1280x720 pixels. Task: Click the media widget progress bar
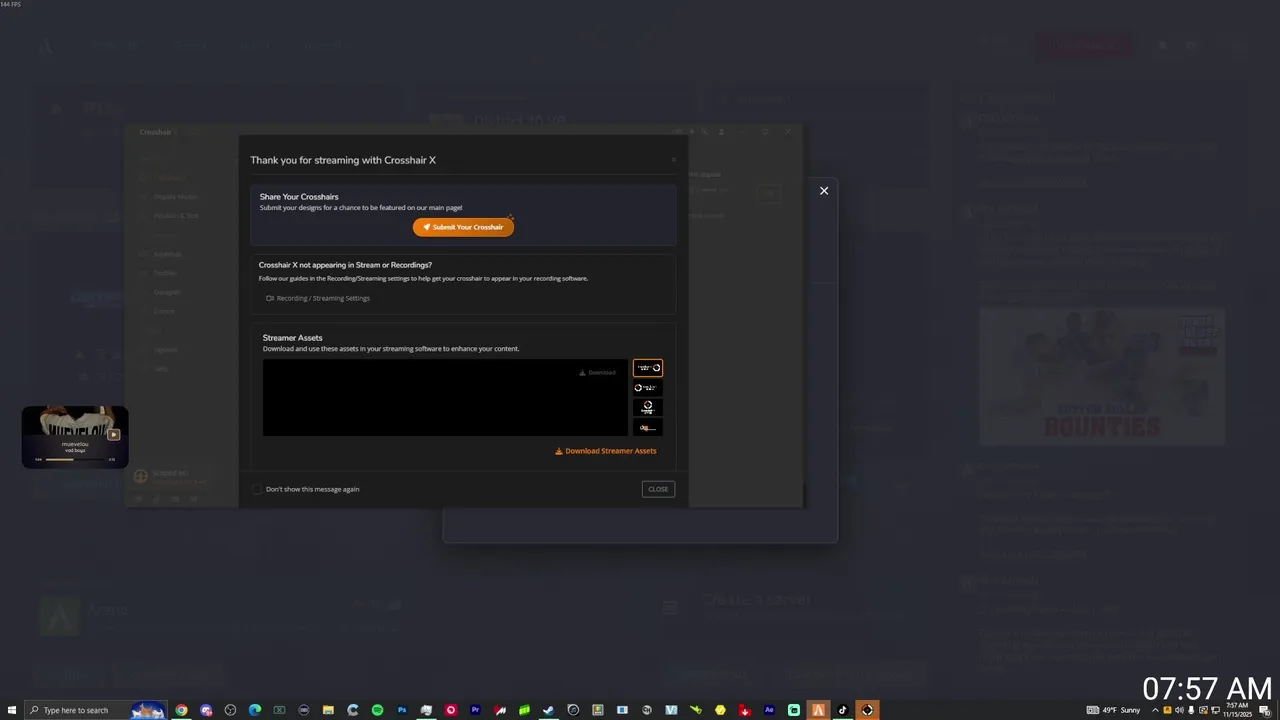point(75,459)
